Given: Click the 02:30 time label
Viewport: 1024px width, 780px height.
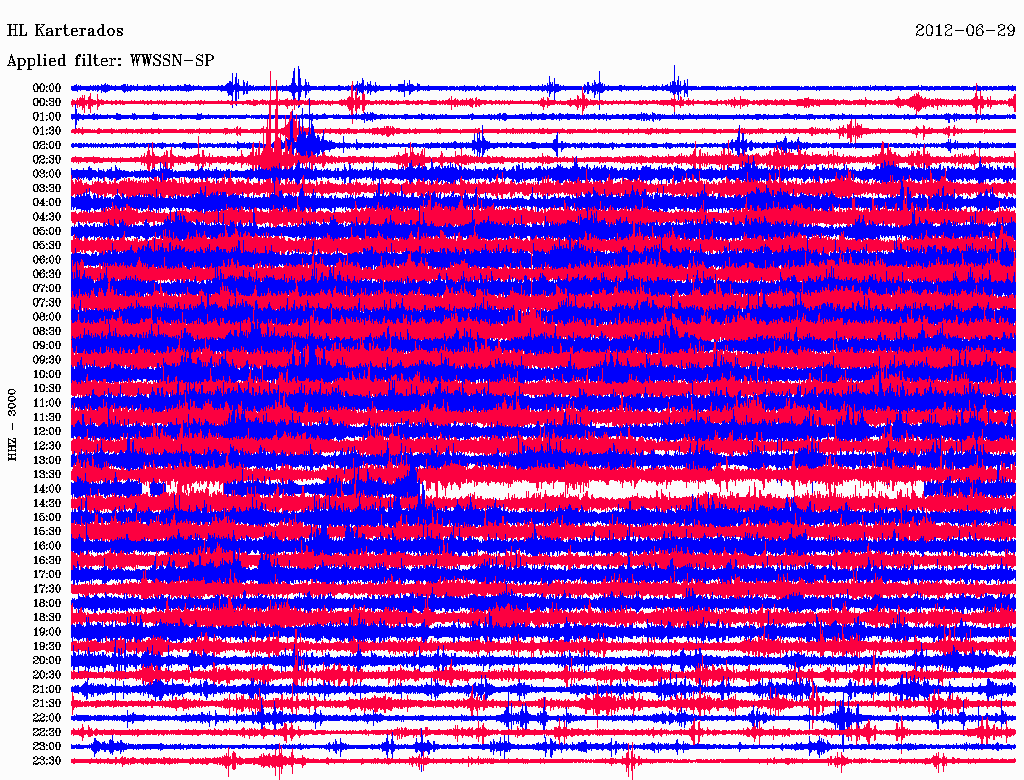Looking at the screenshot, I should (47, 160).
